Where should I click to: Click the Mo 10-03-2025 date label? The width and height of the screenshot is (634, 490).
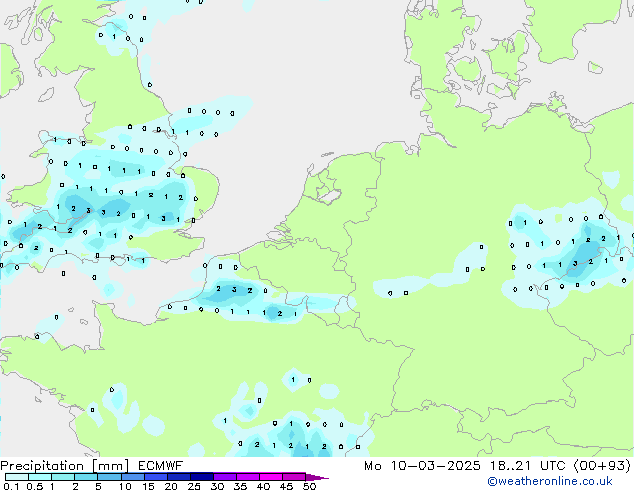pyautogui.click(x=412, y=466)
